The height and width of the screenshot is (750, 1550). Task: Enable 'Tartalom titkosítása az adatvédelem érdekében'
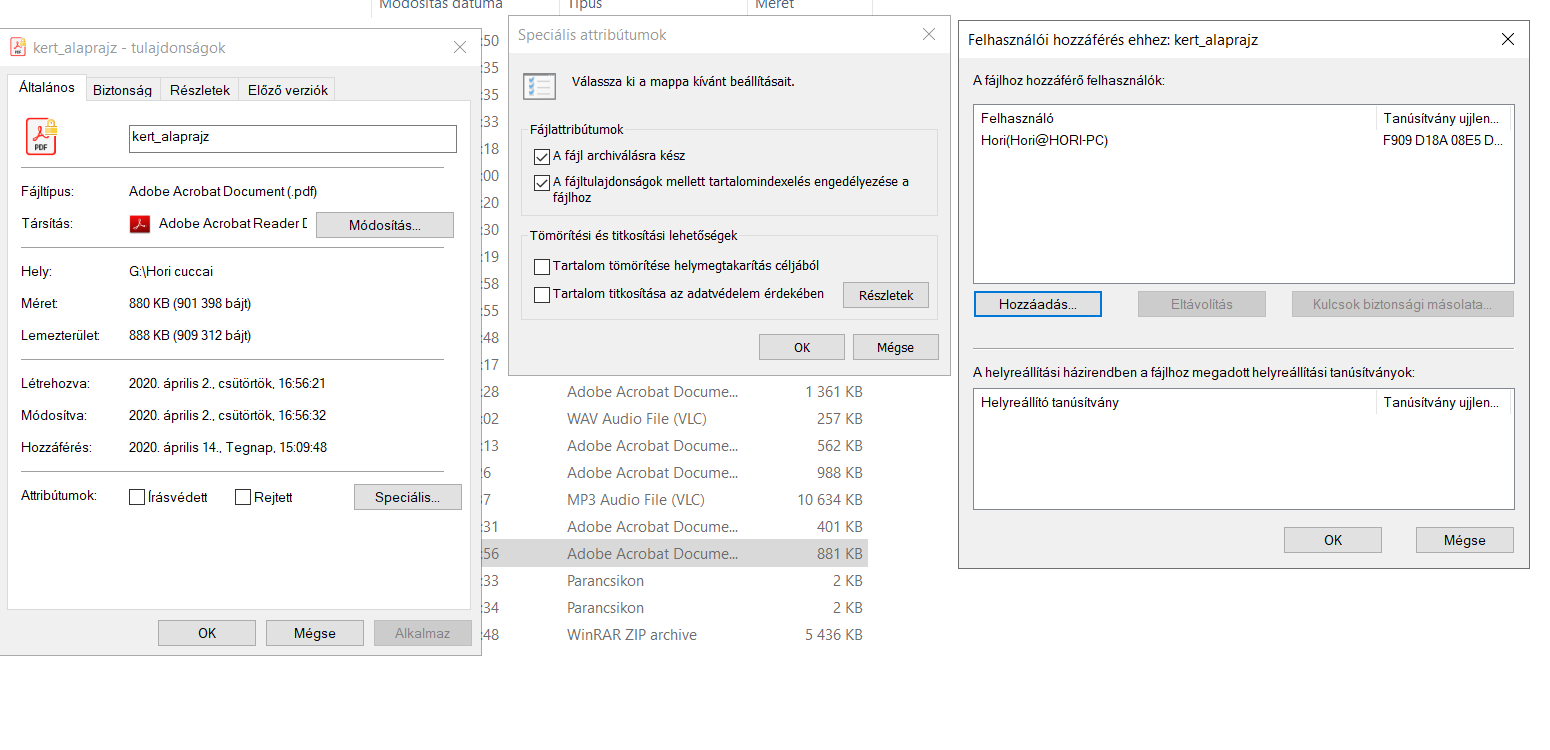pyautogui.click(x=542, y=295)
